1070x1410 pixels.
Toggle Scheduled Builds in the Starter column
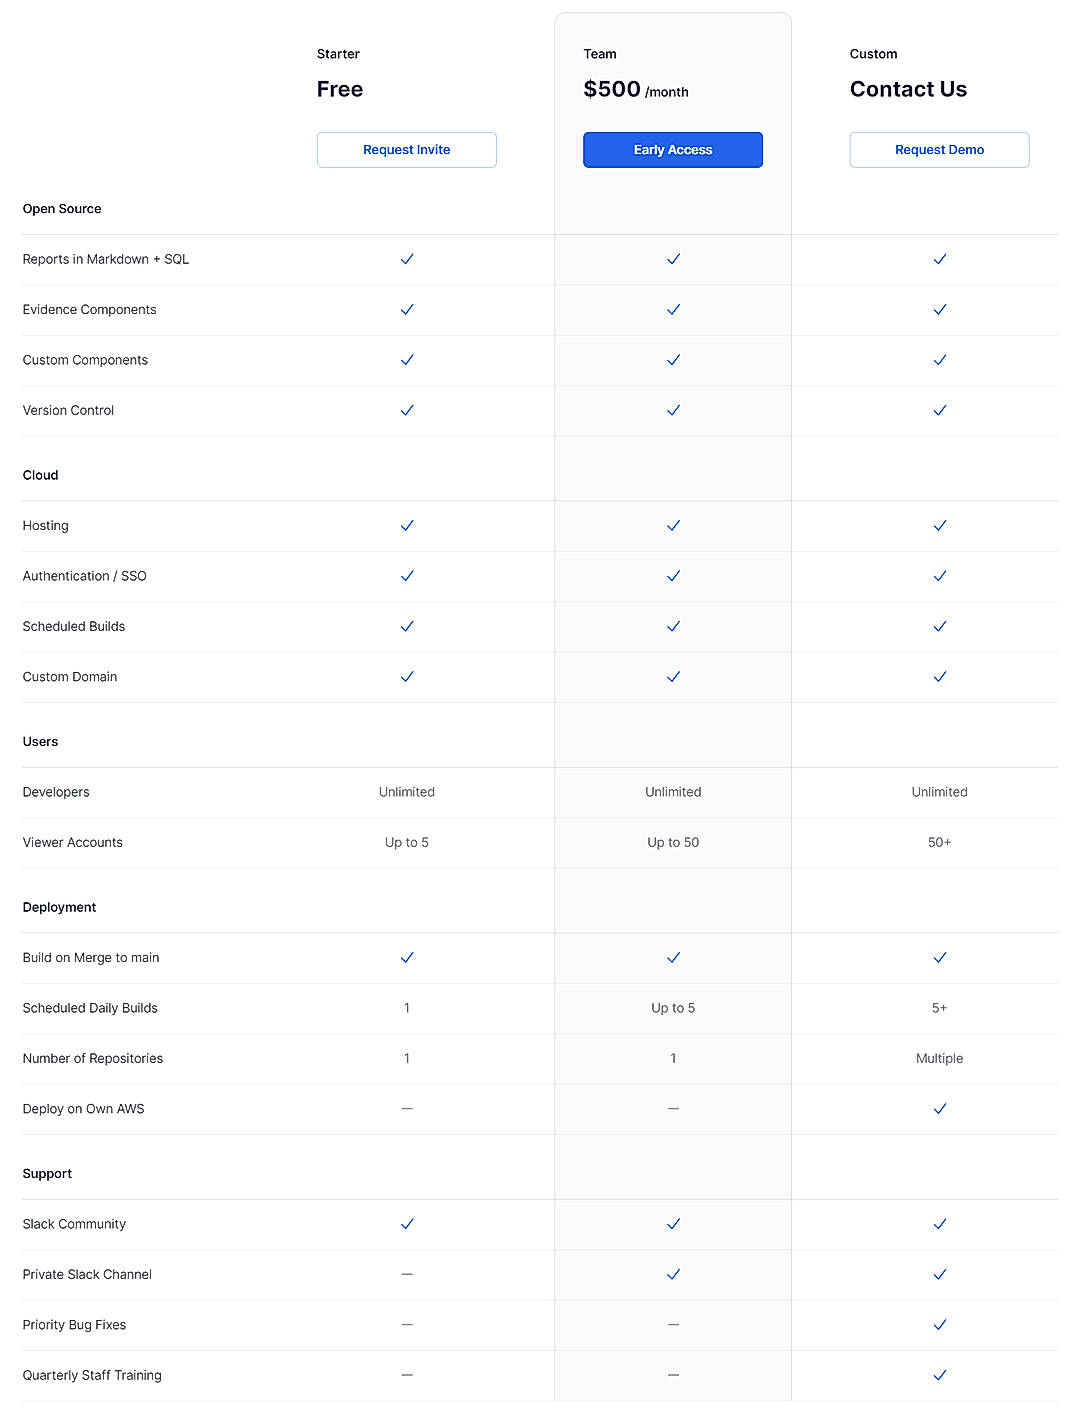407,626
